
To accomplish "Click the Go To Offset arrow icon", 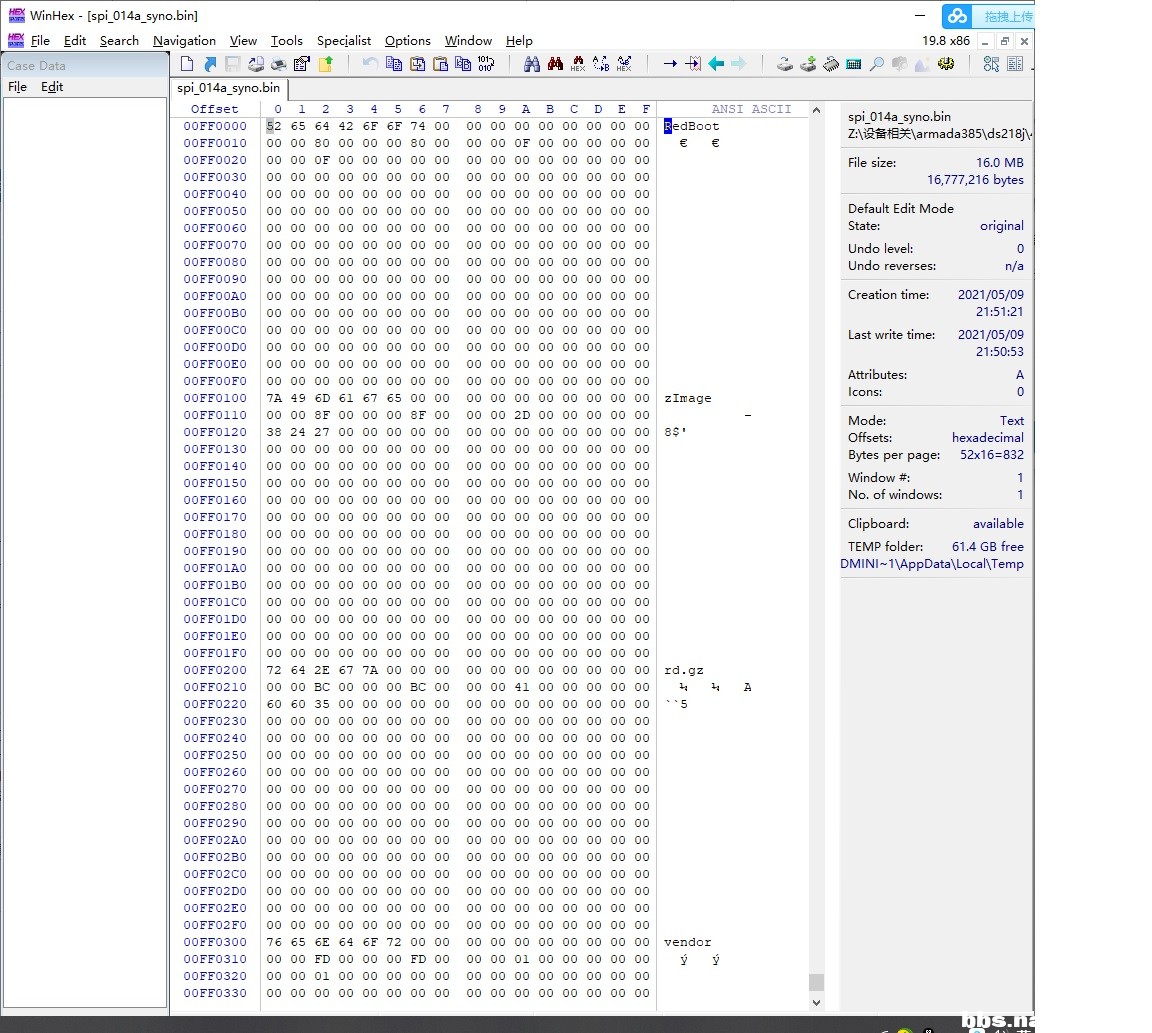I will point(670,64).
